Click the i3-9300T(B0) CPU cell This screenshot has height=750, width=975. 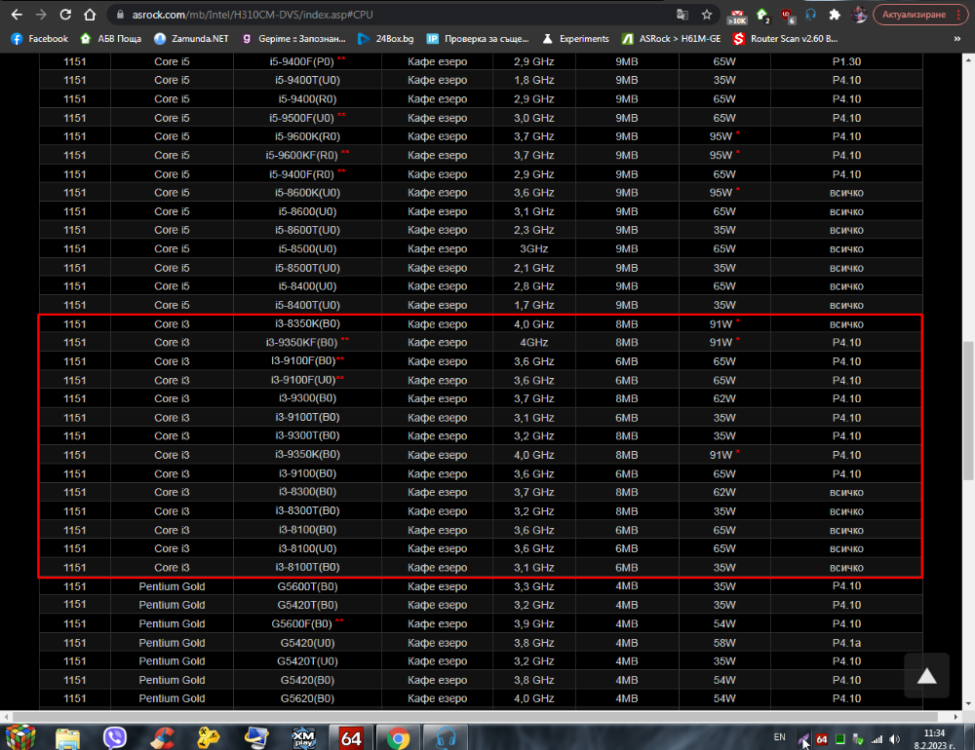(307, 436)
